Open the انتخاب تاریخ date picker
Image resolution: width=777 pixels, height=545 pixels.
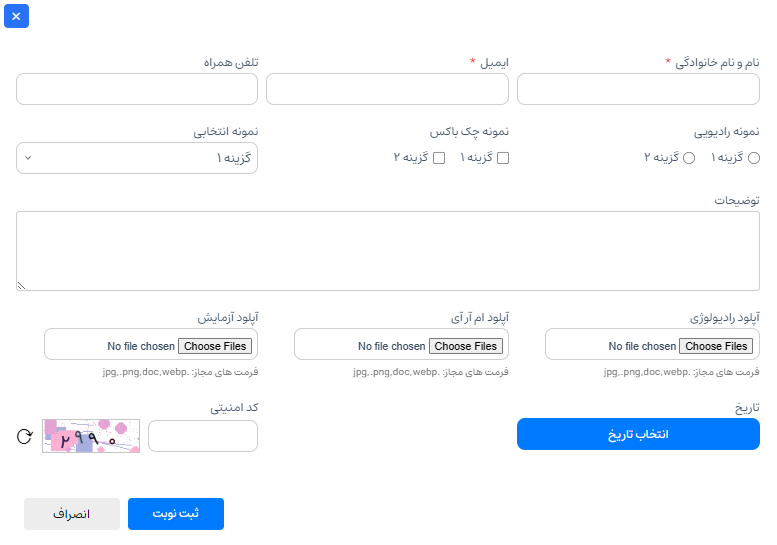638,434
